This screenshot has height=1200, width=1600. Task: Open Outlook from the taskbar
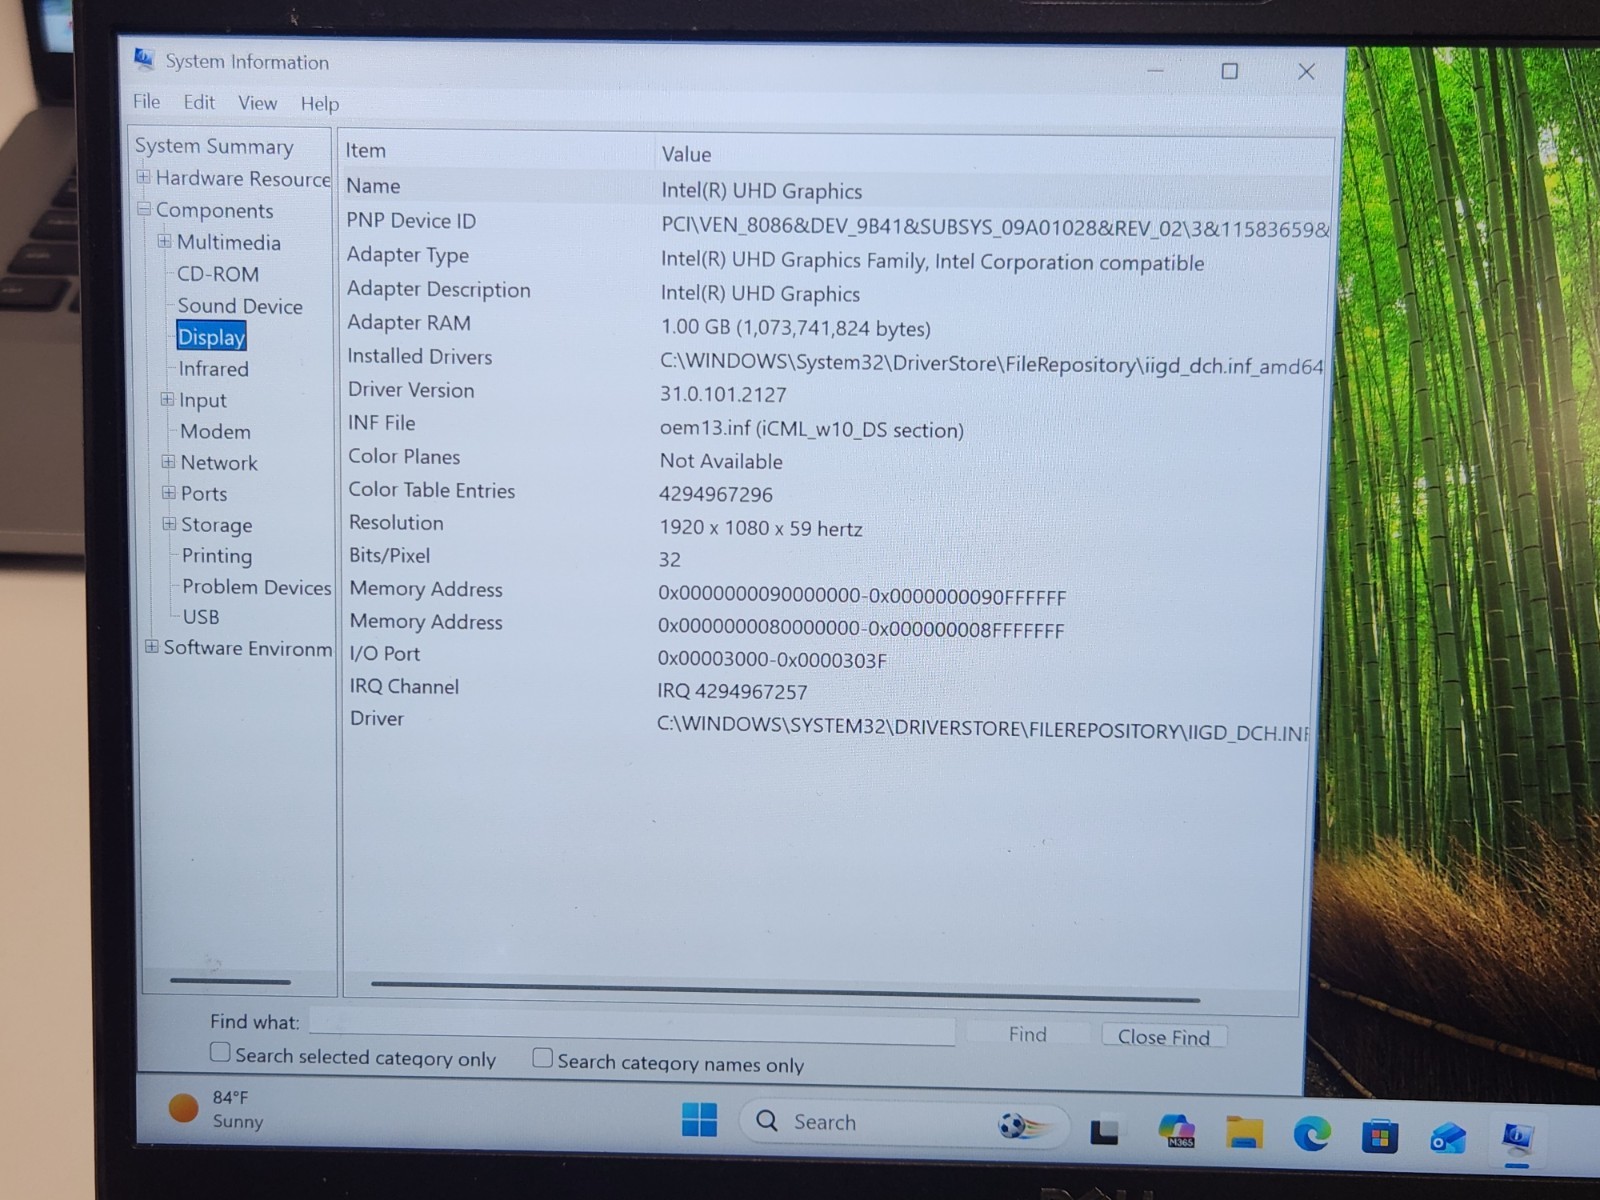pyautogui.click(x=1447, y=1138)
